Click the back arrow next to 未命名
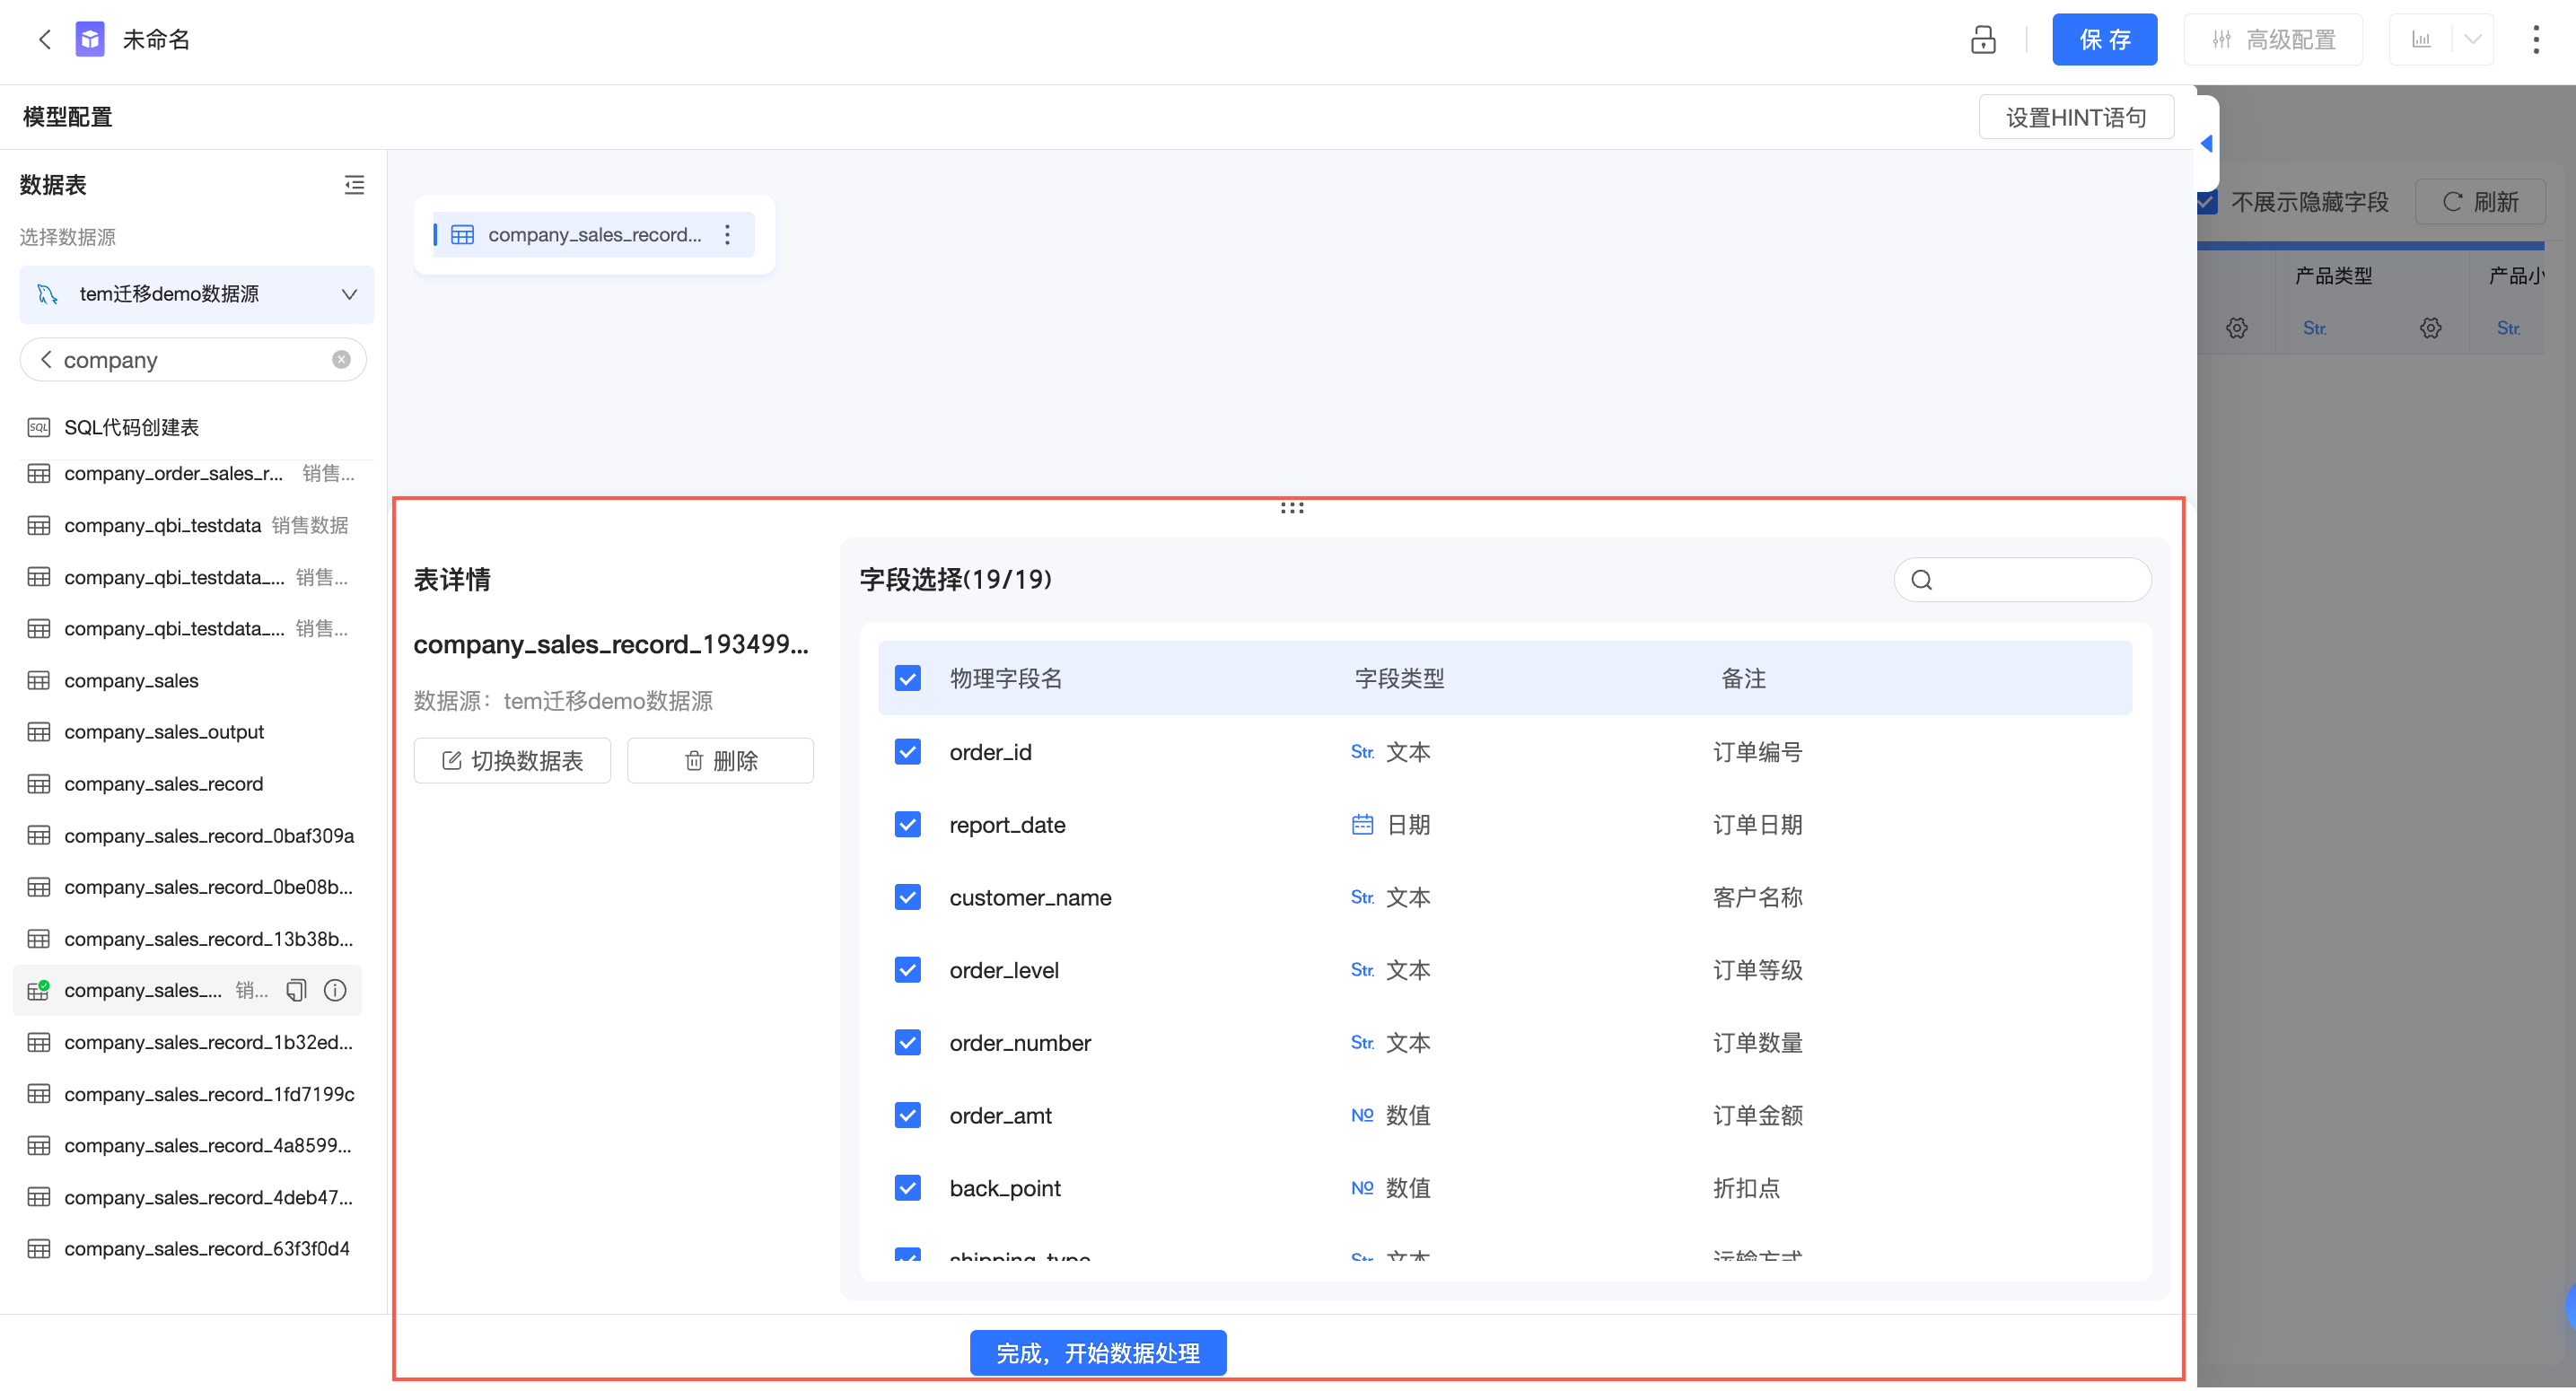Image resolution: width=2576 pixels, height=1391 pixels. pos(44,39)
